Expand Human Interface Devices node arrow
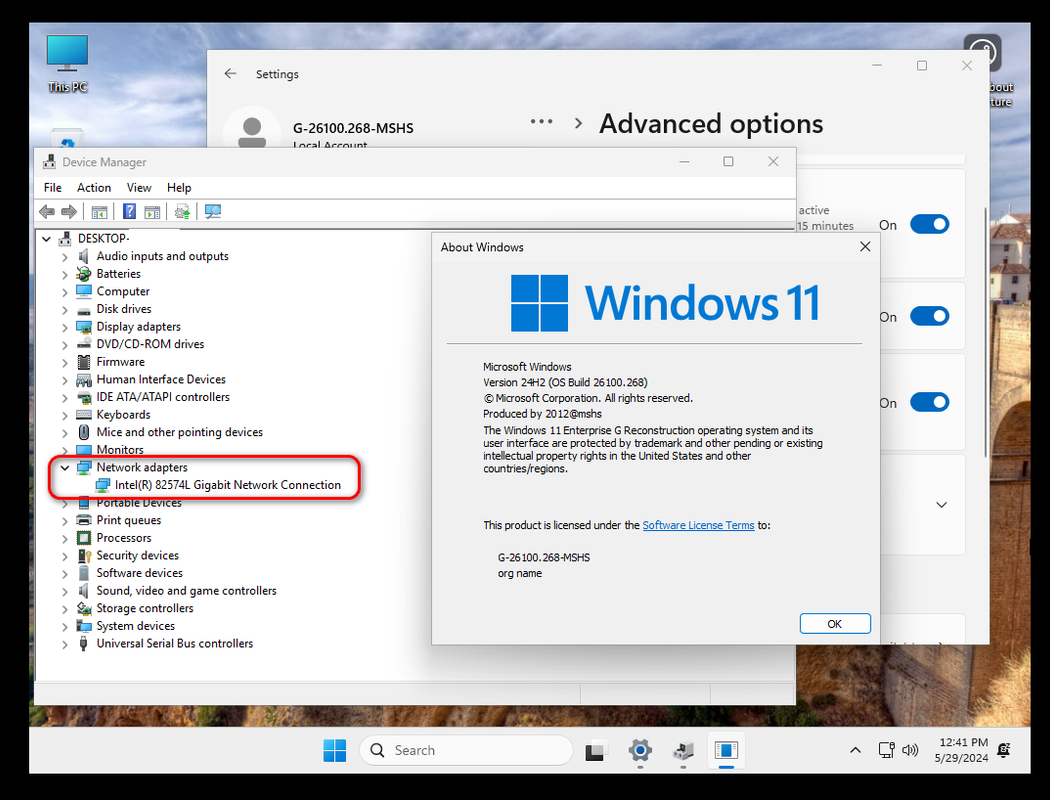The image size is (1050, 800). tap(65, 380)
